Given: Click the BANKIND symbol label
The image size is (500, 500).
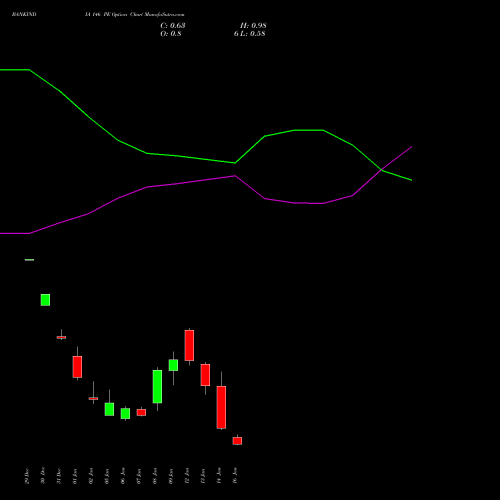Looking at the screenshot, I should tap(24, 14).
